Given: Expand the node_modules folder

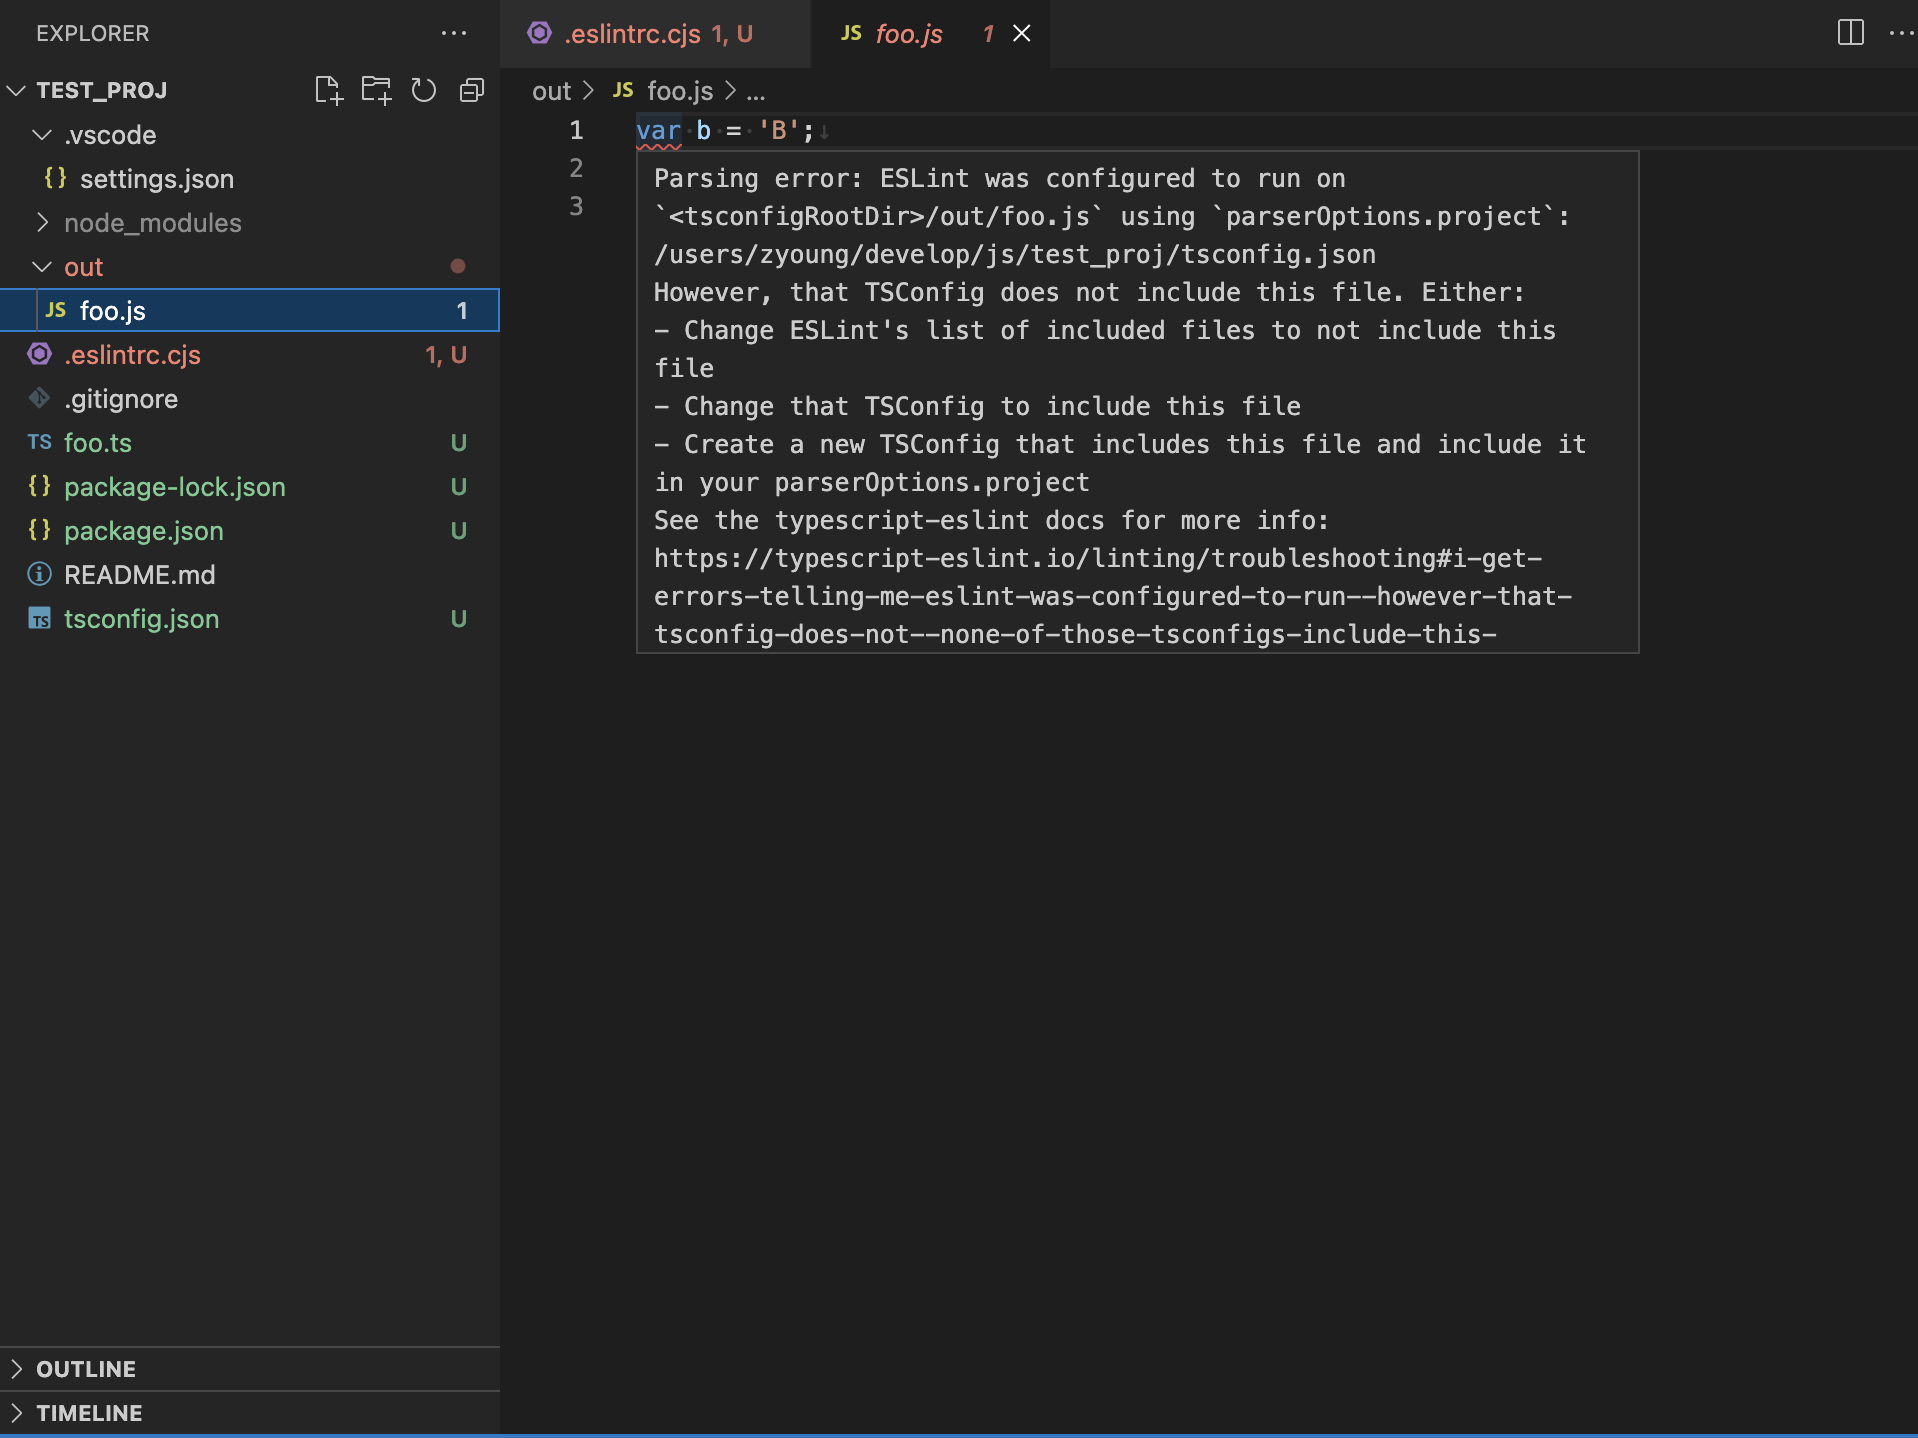Looking at the screenshot, I should [42, 222].
